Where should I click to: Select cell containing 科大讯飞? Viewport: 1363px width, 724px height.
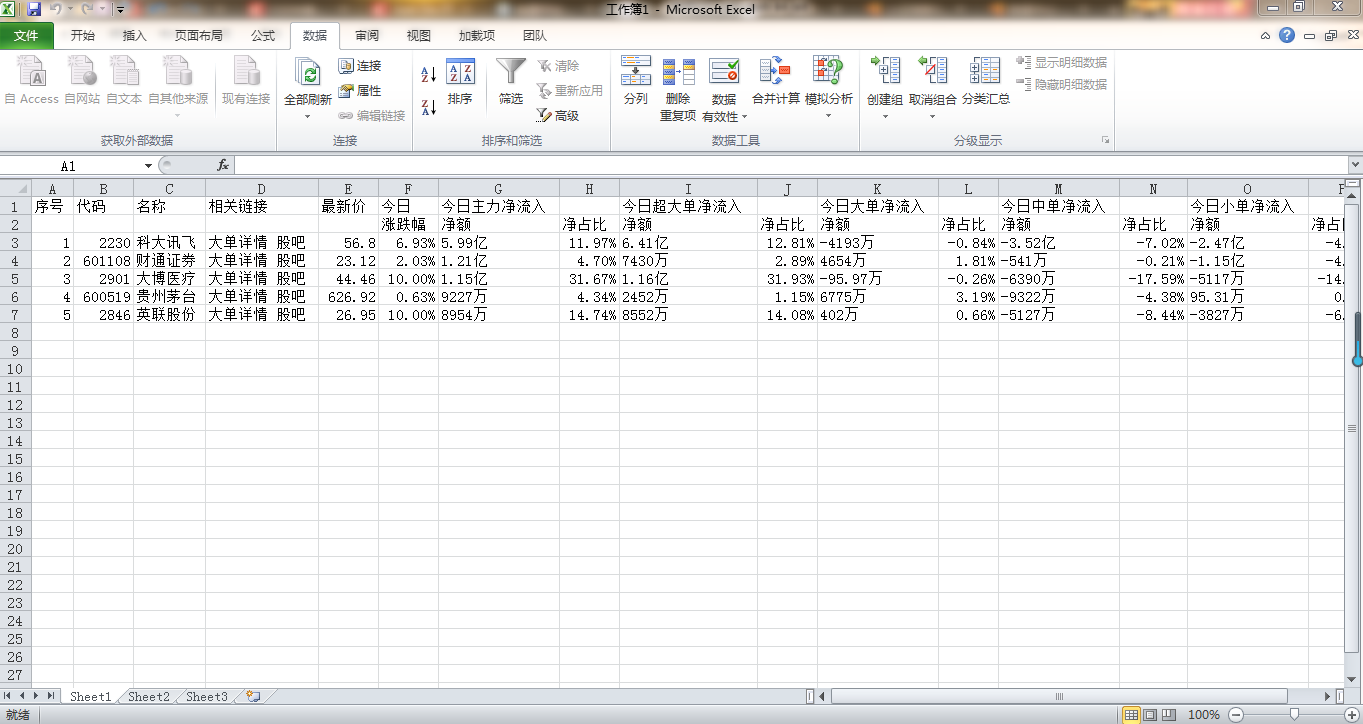169,242
